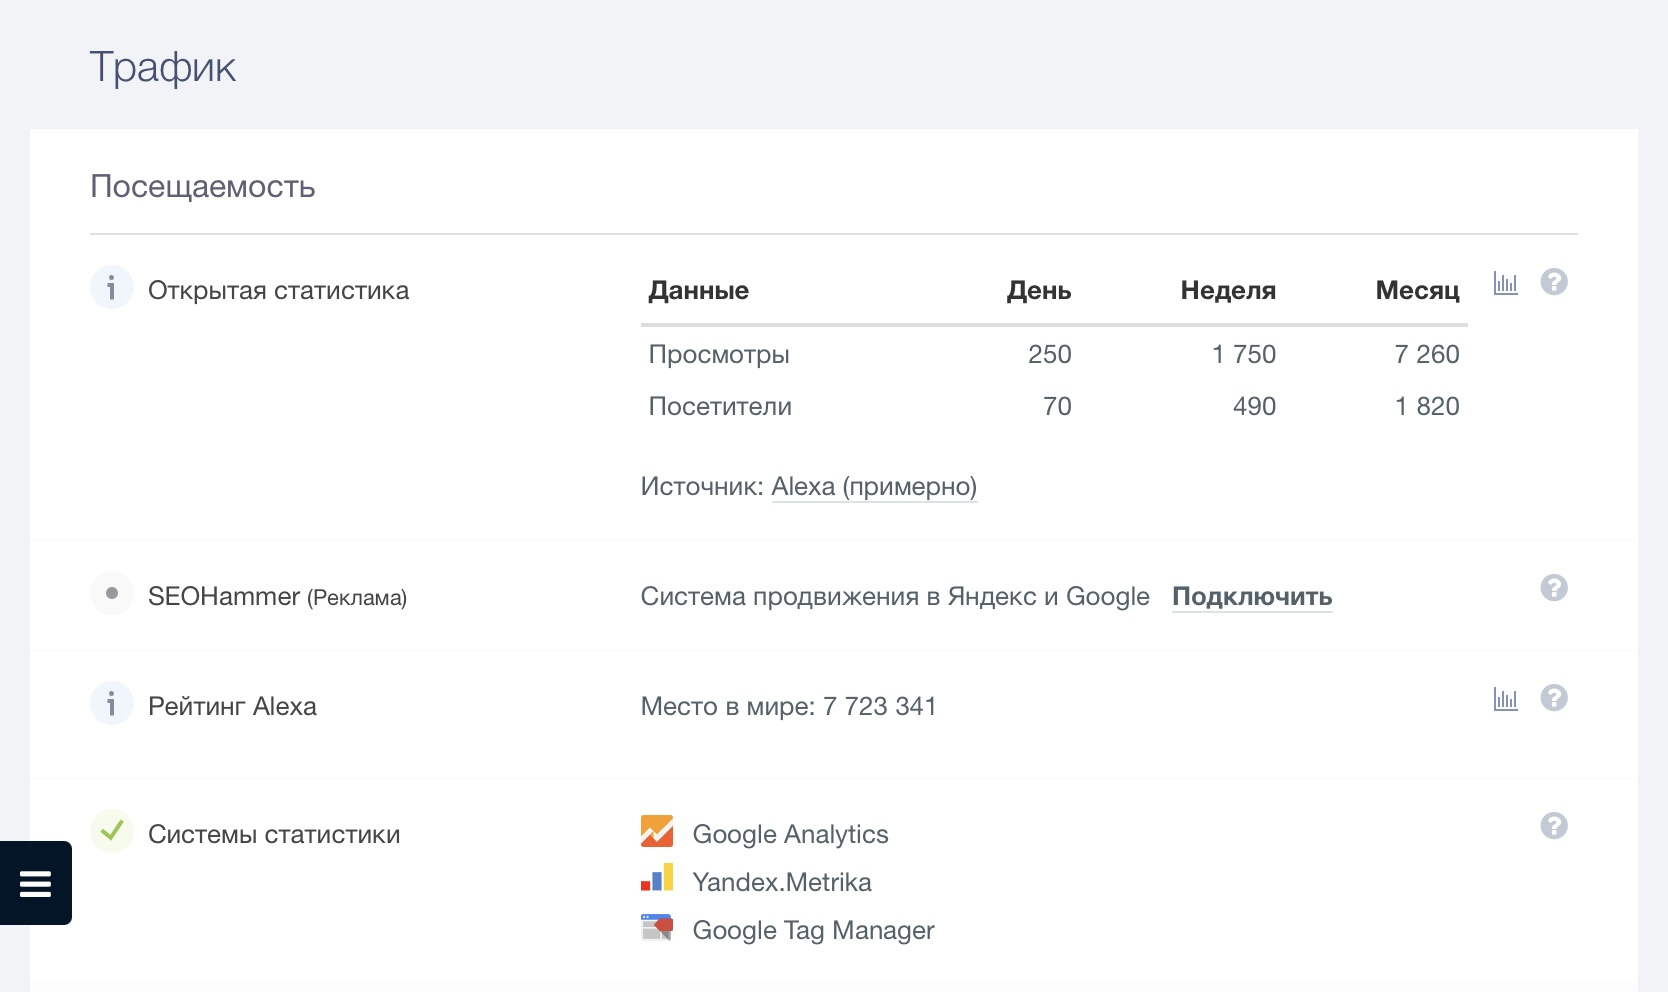The width and height of the screenshot is (1668, 992).
Task: Click the Неделя column header
Action: 1228,291
